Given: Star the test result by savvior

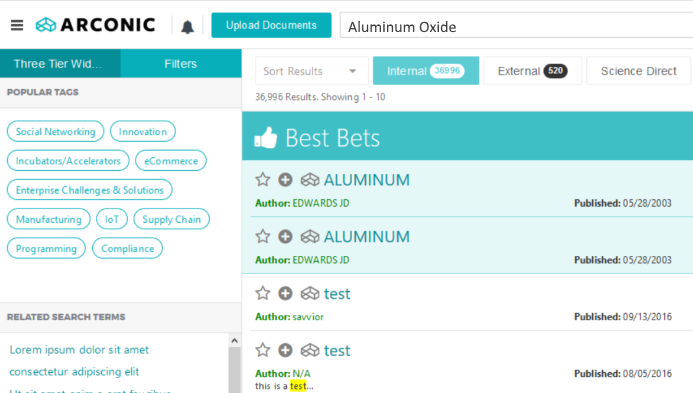Looking at the screenshot, I should pos(263,293).
